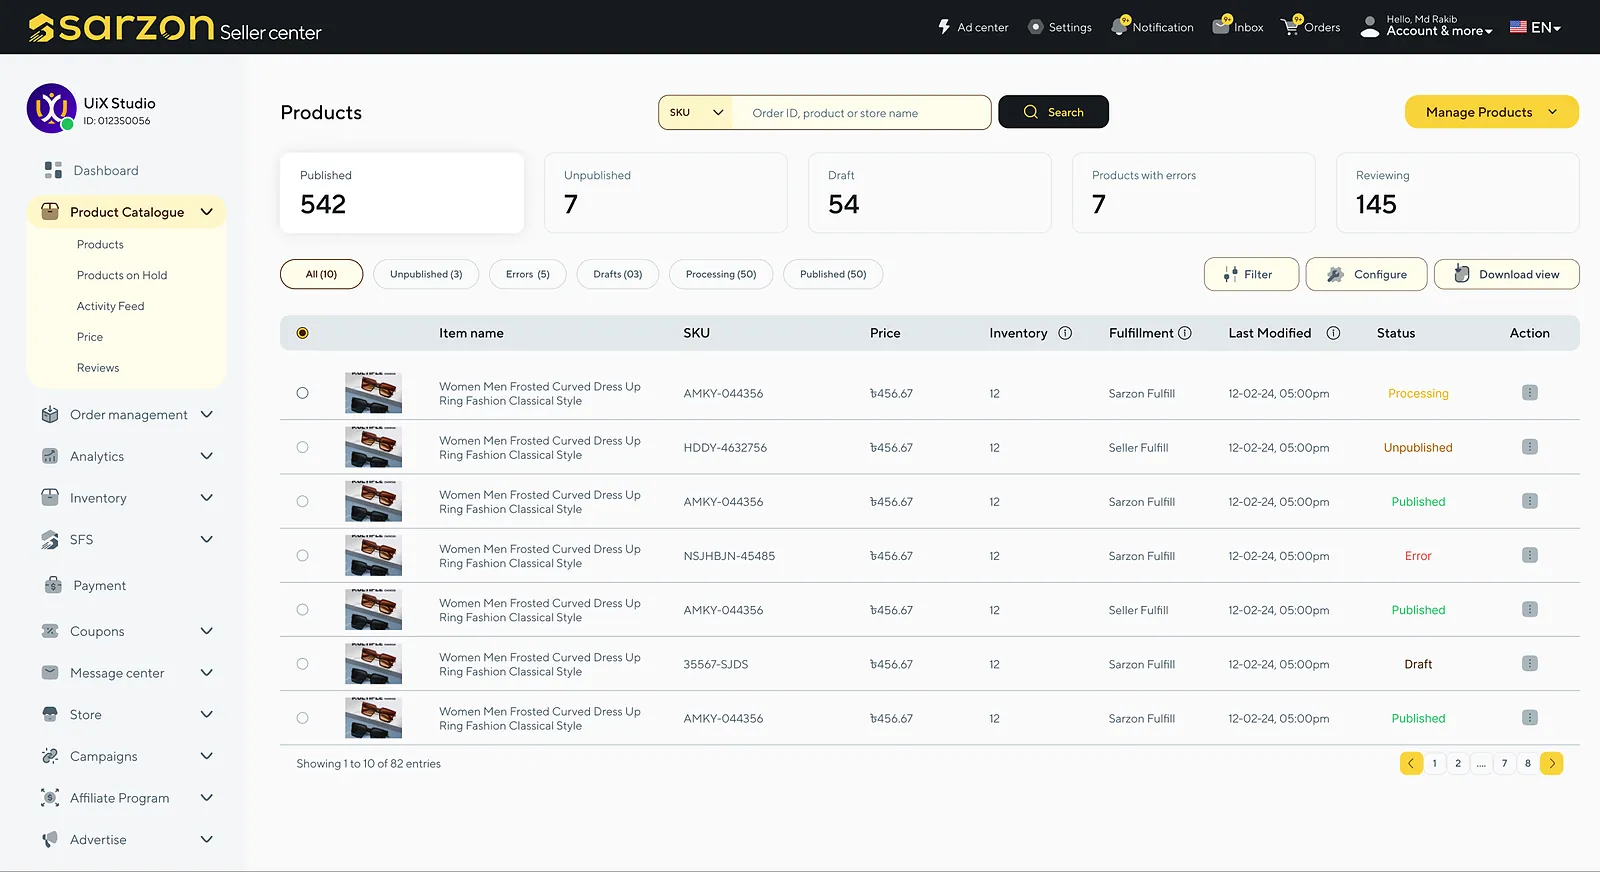
Task: Open the Manage Products dropdown
Action: pyautogui.click(x=1491, y=112)
